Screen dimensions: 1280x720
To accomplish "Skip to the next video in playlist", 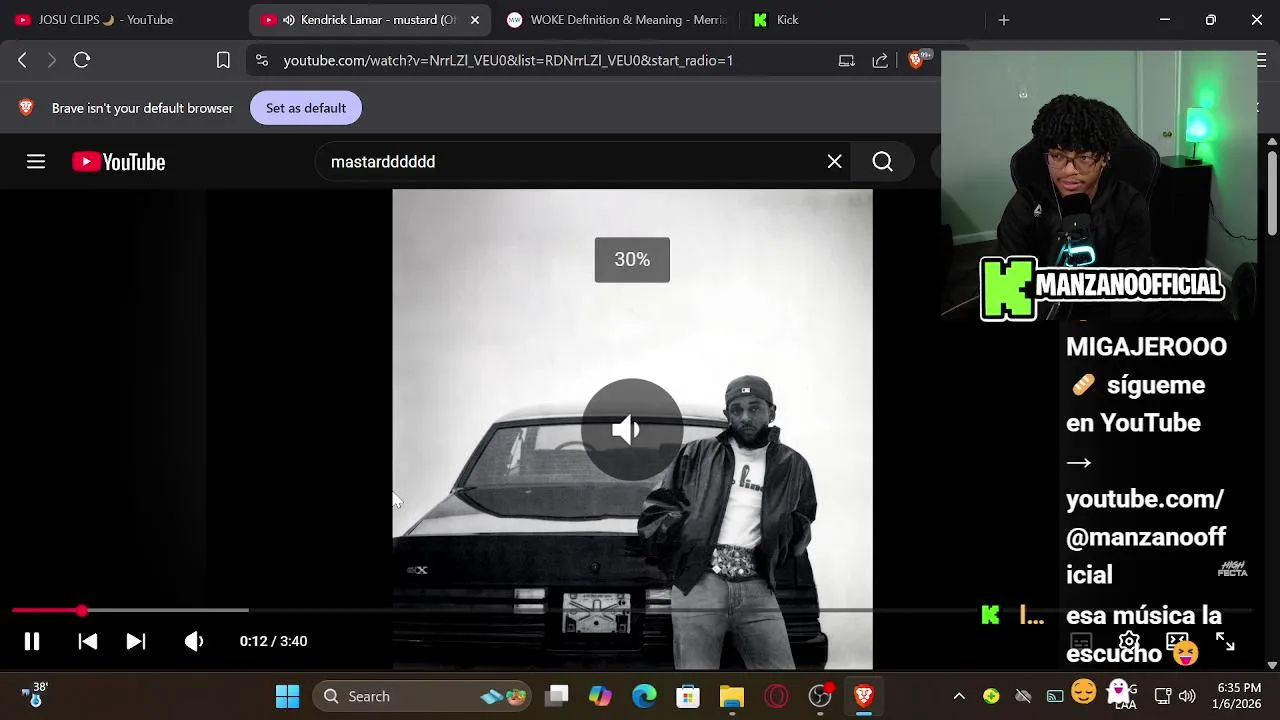I will pyautogui.click(x=136, y=641).
